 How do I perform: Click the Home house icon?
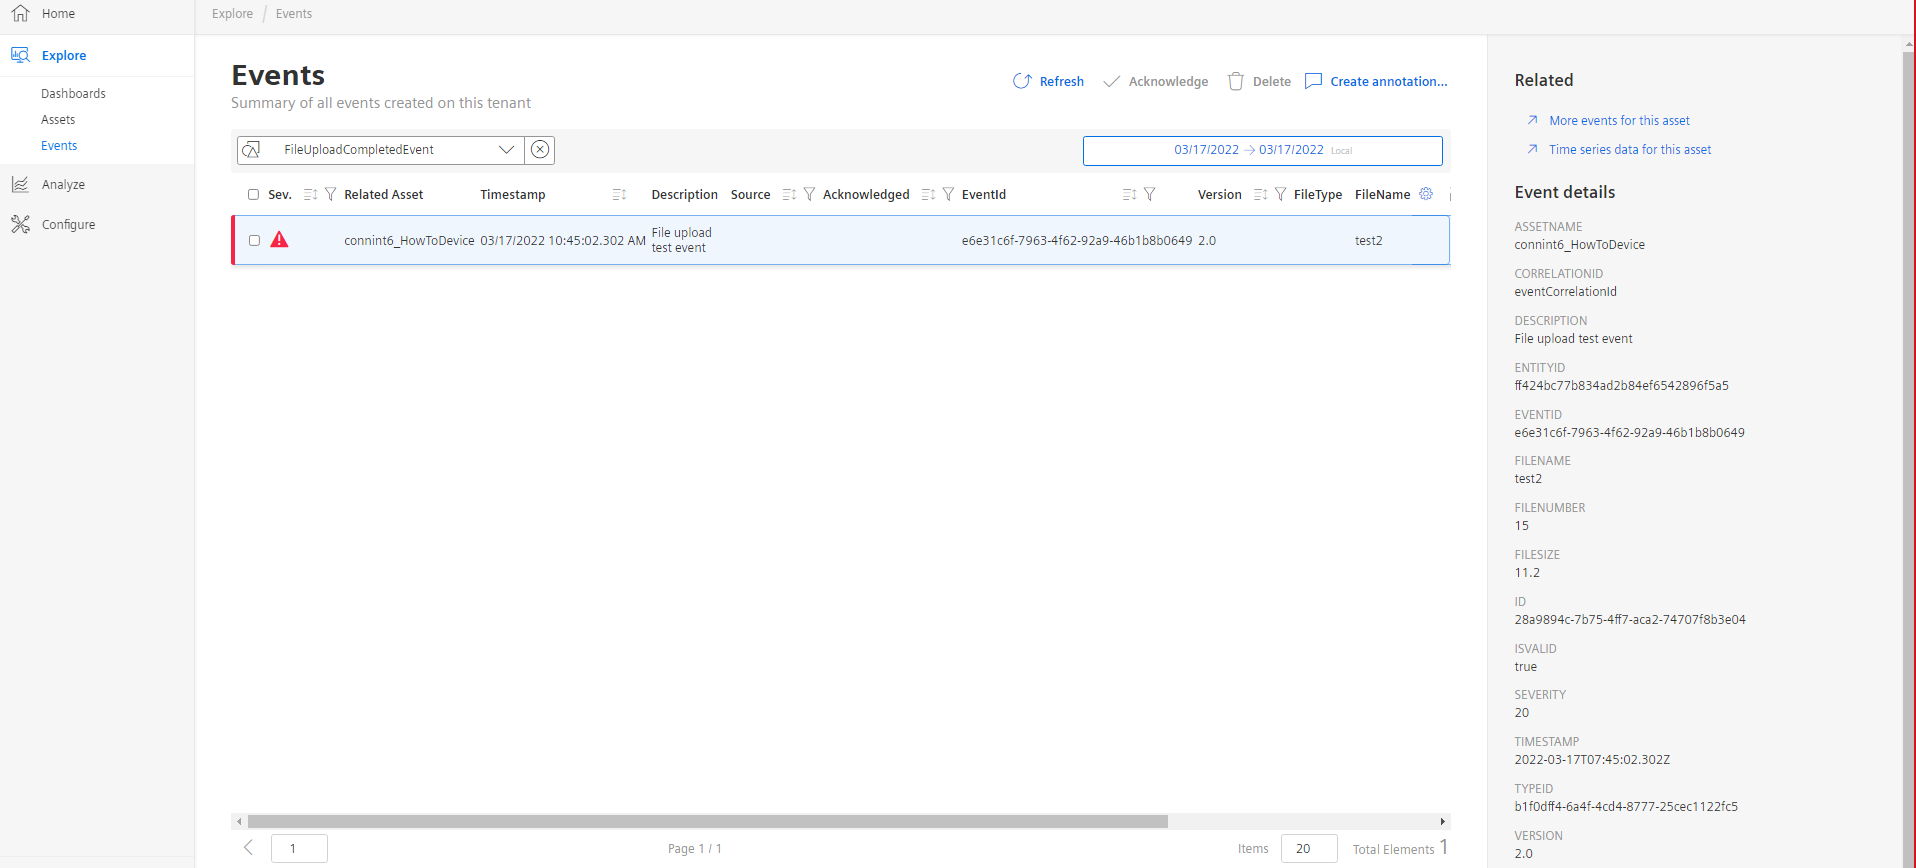tap(20, 14)
